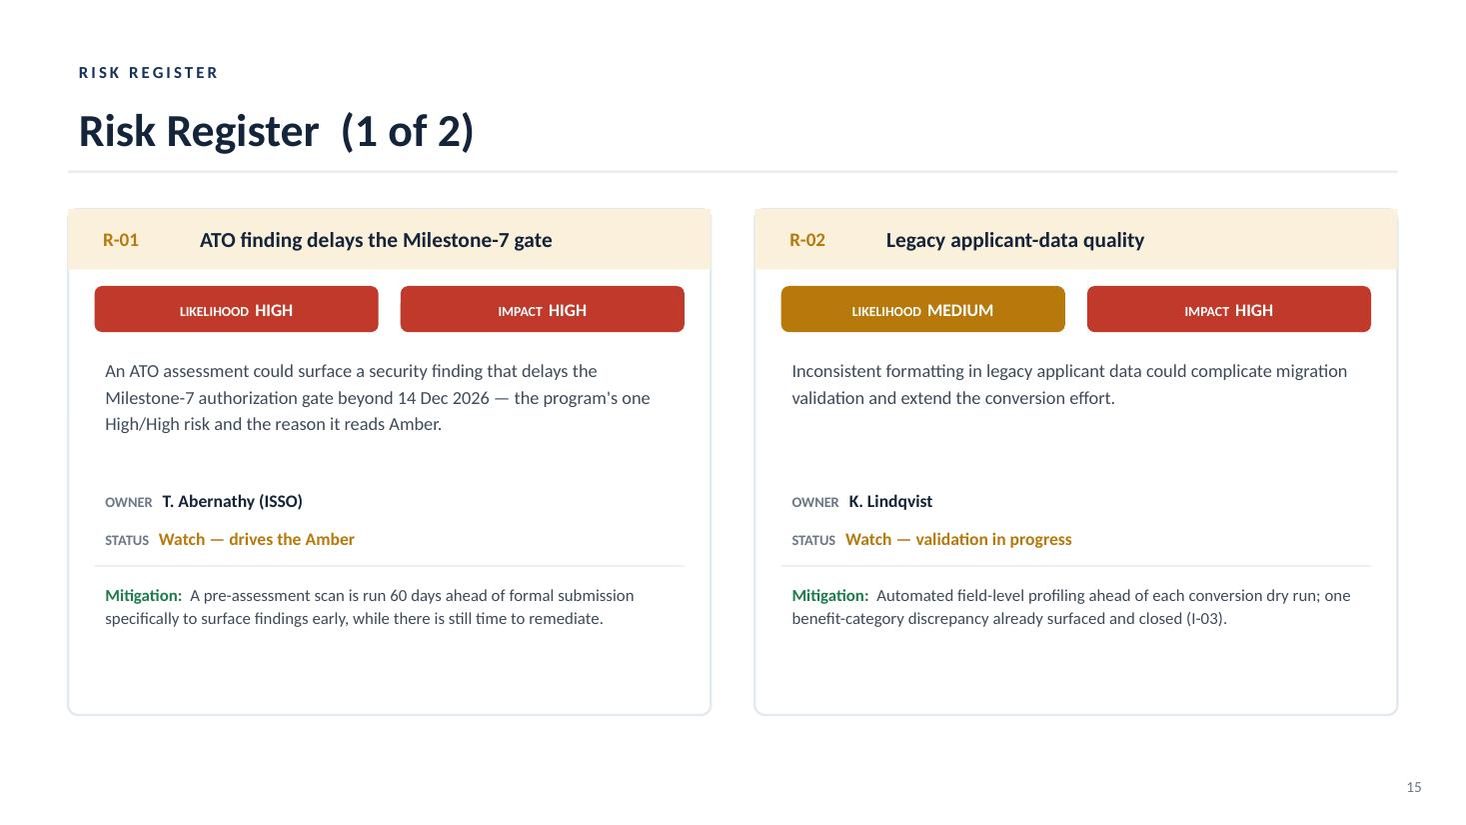Click the Likelihood MEDIUM amber badge
1466x825 pixels.
click(x=922, y=309)
